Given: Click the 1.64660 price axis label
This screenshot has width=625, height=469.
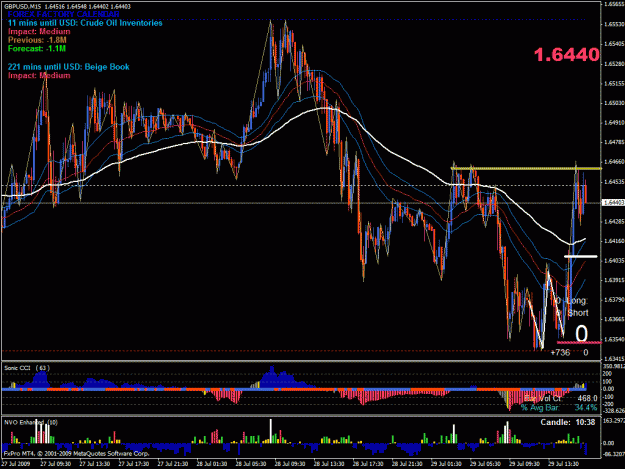Looking at the screenshot, I should point(614,162).
